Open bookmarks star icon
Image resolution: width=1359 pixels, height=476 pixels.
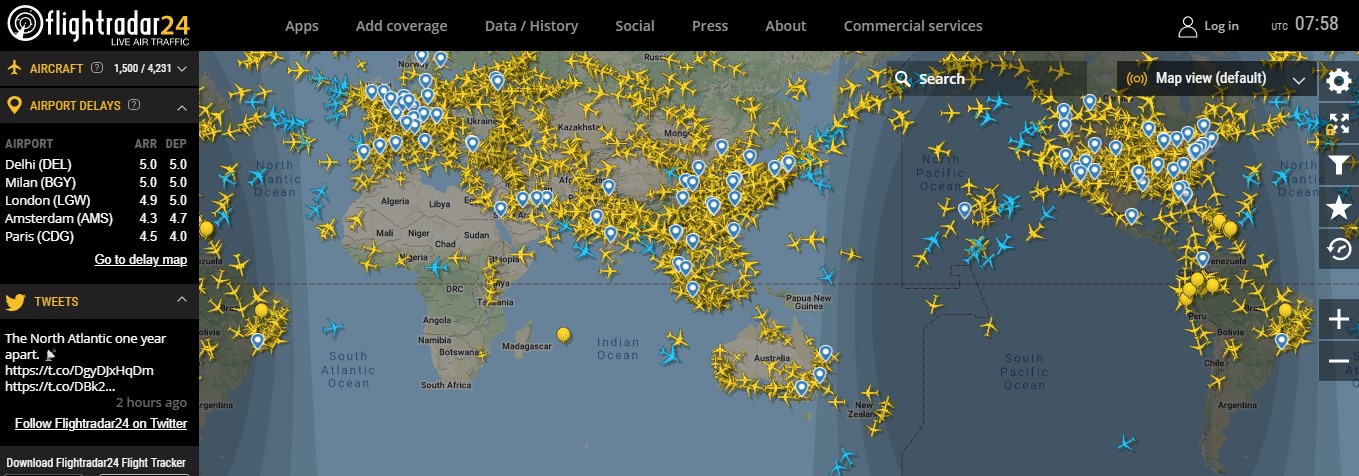click(x=1339, y=208)
